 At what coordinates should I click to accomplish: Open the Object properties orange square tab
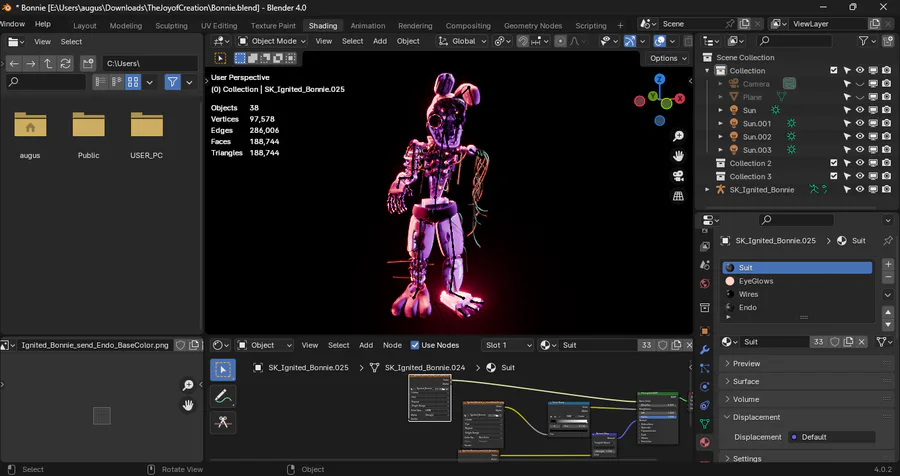point(705,331)
